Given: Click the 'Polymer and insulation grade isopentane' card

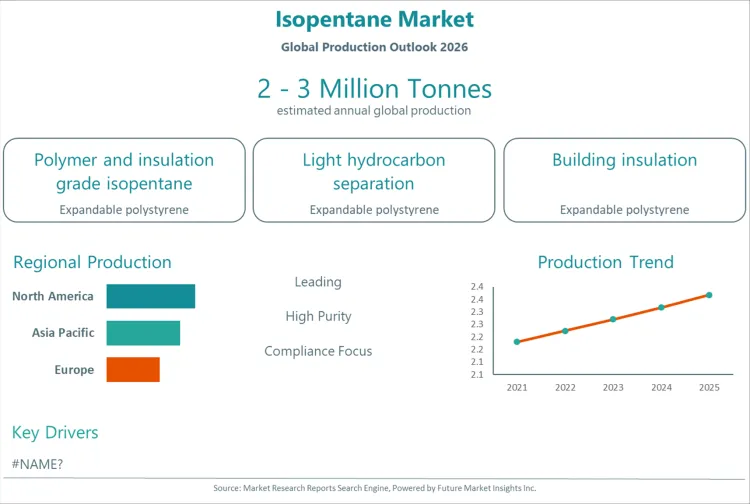Looking at the screenshot, I should click(124, 180).
